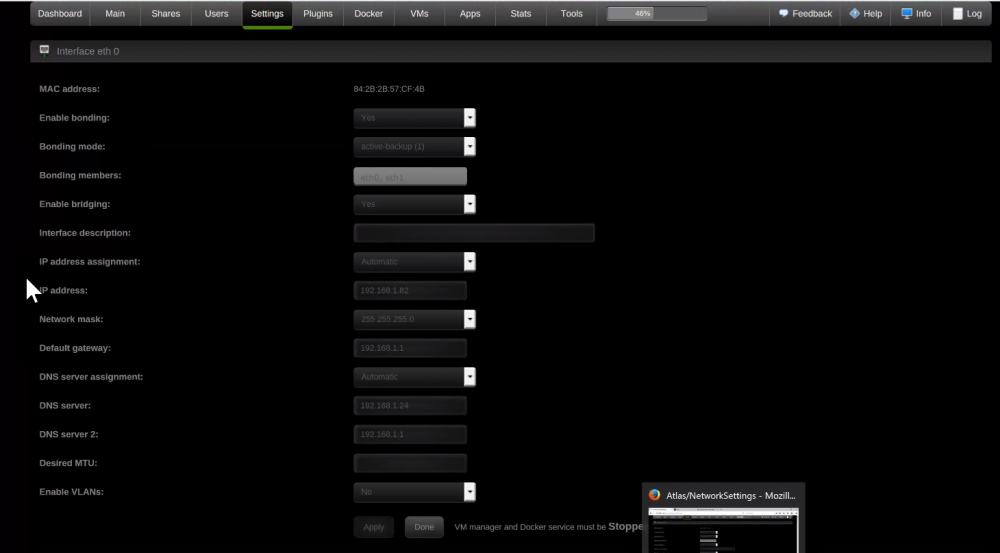Click the Log document icon
Image resolution: width=1000 pixels, height=553 pixels.
click(957, 13)
